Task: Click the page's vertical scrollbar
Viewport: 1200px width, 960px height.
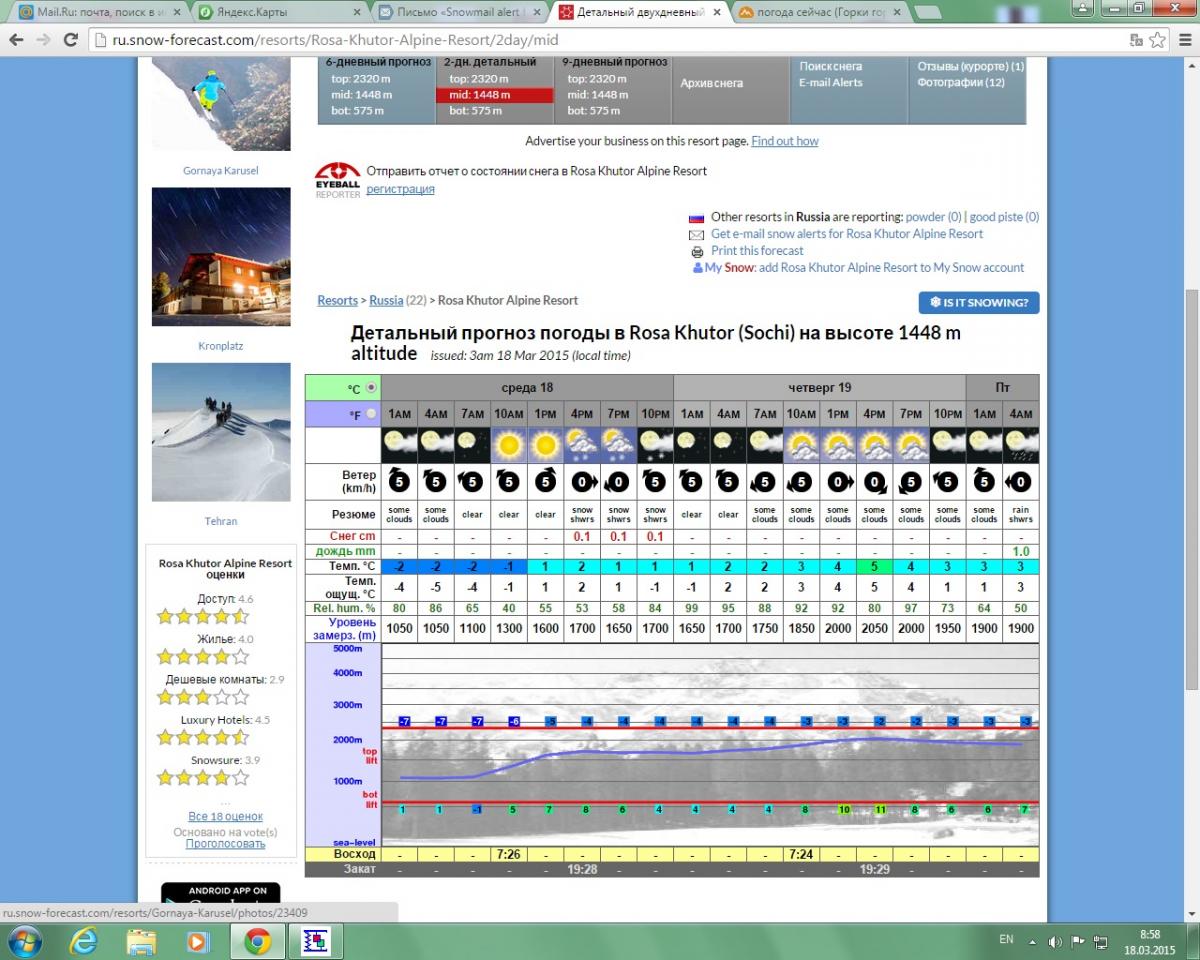Action: [1191, 490]
